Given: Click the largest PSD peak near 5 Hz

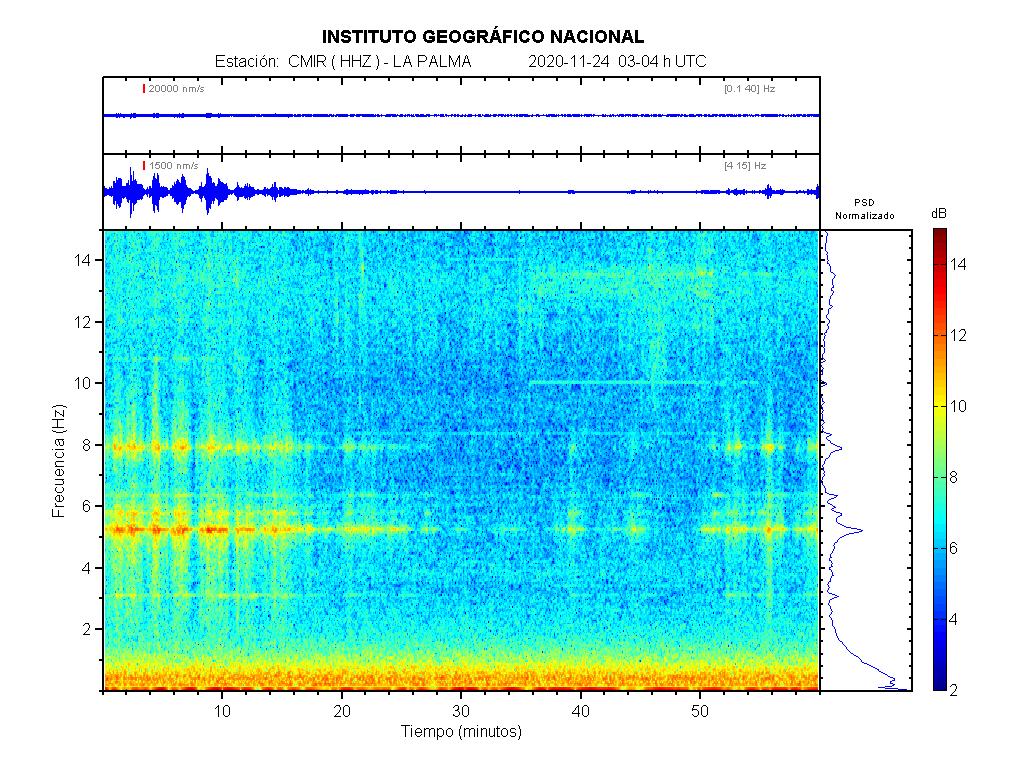Looking at the screenshot, I should pyautogui.click(x=858, y=530).
